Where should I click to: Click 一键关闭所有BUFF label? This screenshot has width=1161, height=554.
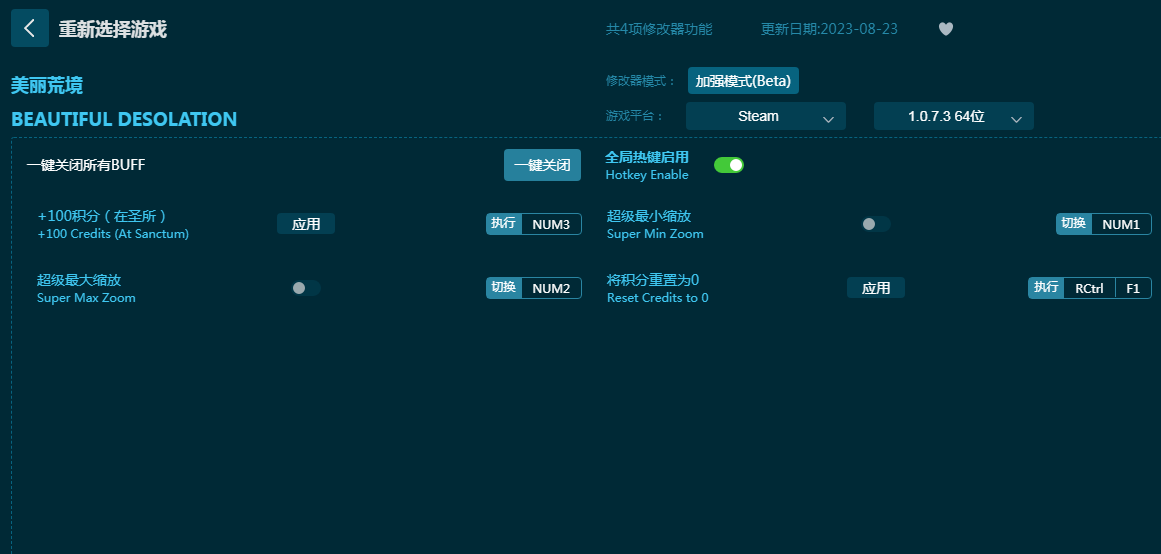[86, 165]
